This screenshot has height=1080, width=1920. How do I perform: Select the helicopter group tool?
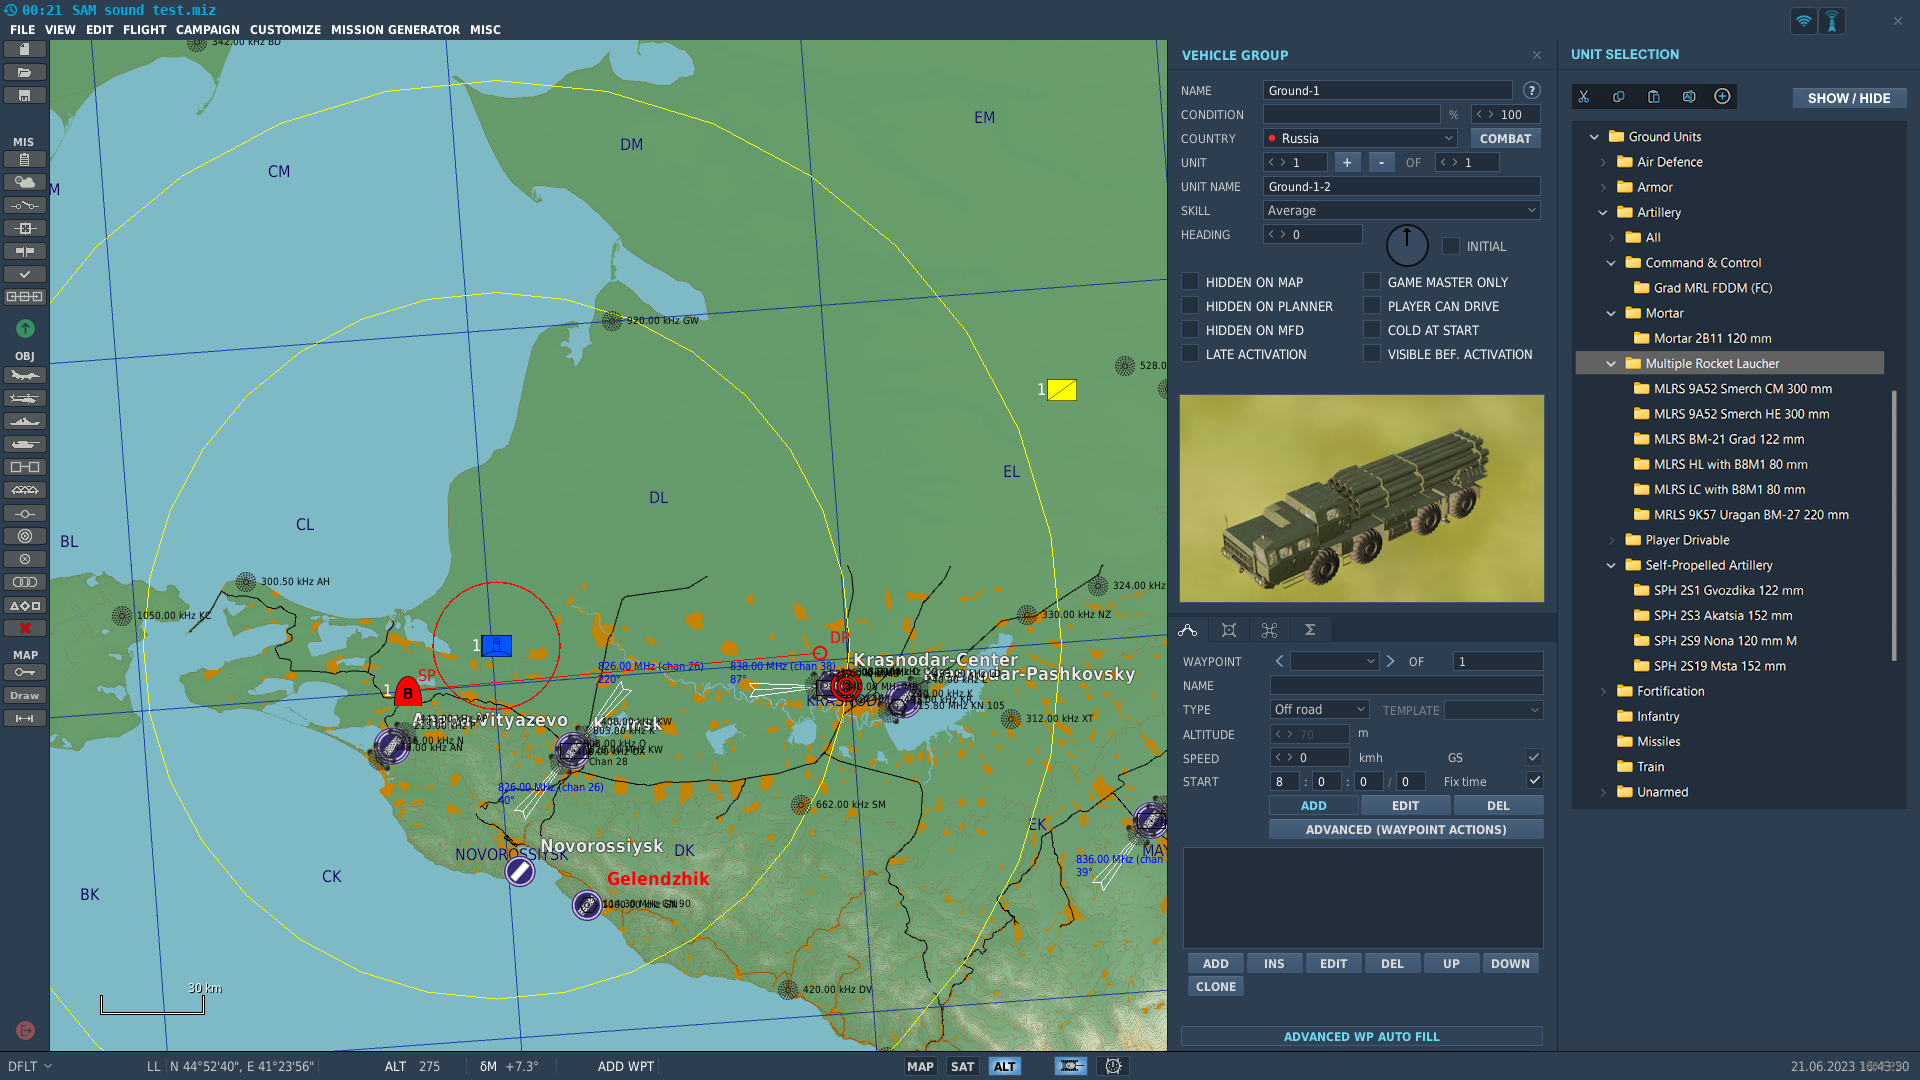(25, 398)
